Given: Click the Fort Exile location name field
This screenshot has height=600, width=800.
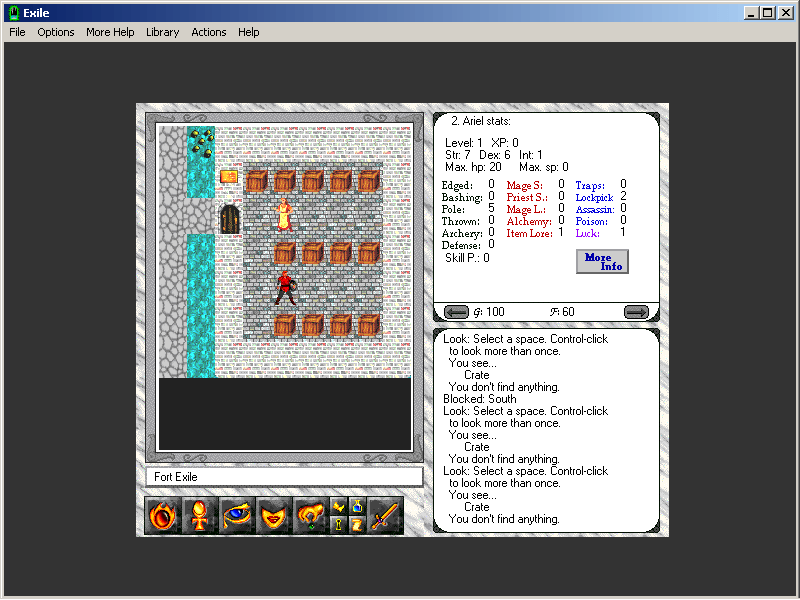Looking at the screenshot, I should tap(284, 477).
